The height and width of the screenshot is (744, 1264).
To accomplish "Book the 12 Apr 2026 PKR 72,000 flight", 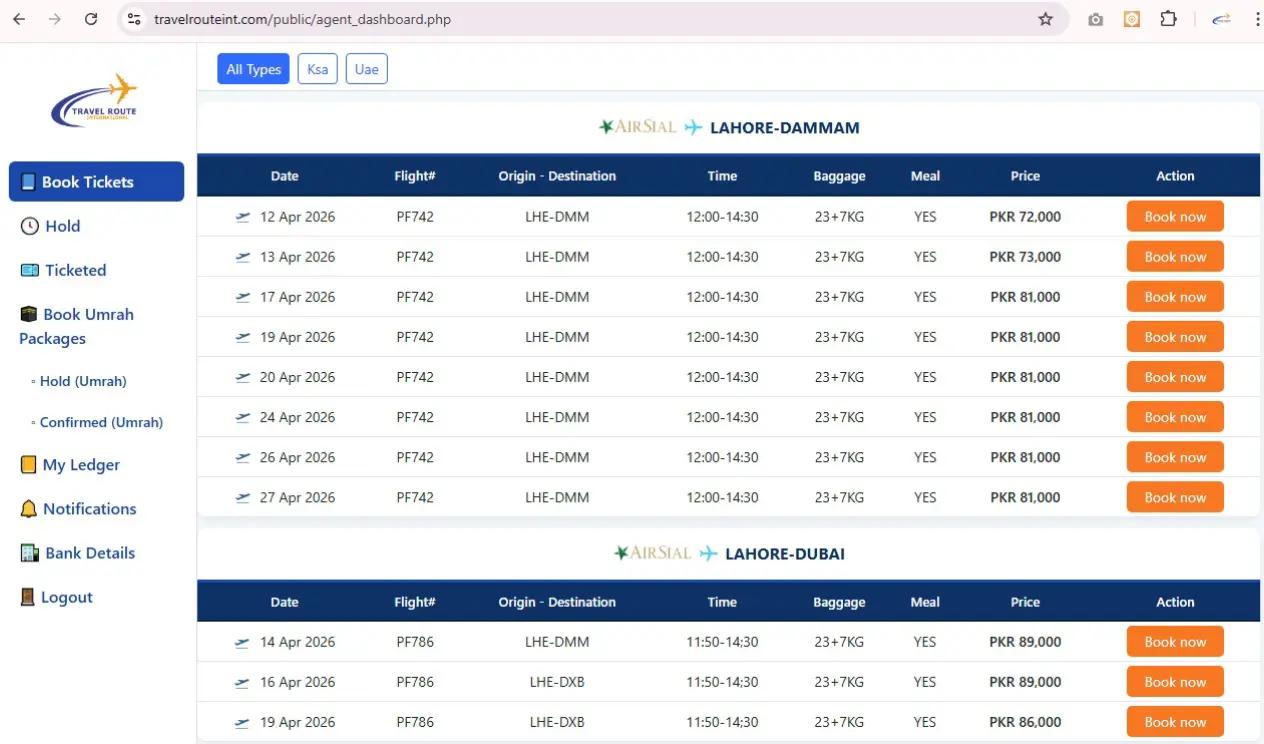I will tap(1175, 217).
